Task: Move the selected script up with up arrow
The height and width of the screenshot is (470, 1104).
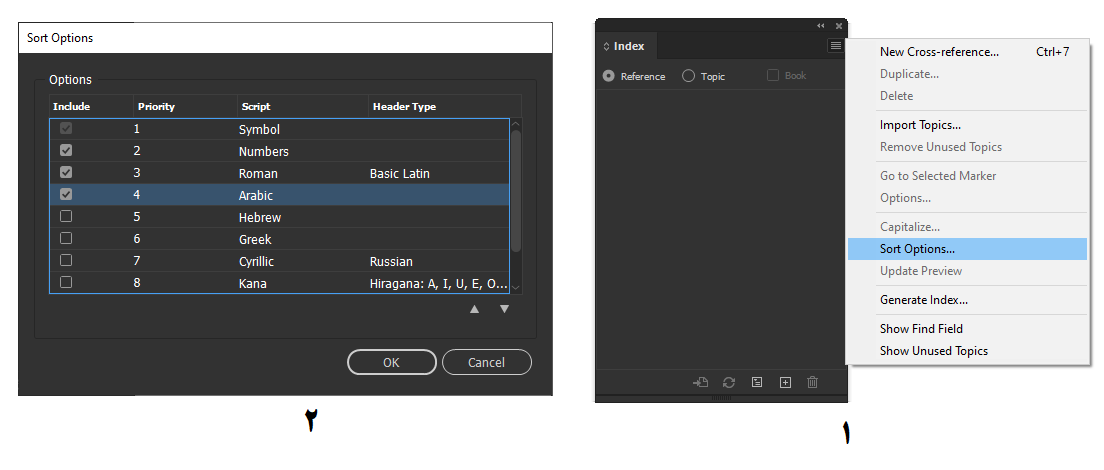Action: [475, 309]
